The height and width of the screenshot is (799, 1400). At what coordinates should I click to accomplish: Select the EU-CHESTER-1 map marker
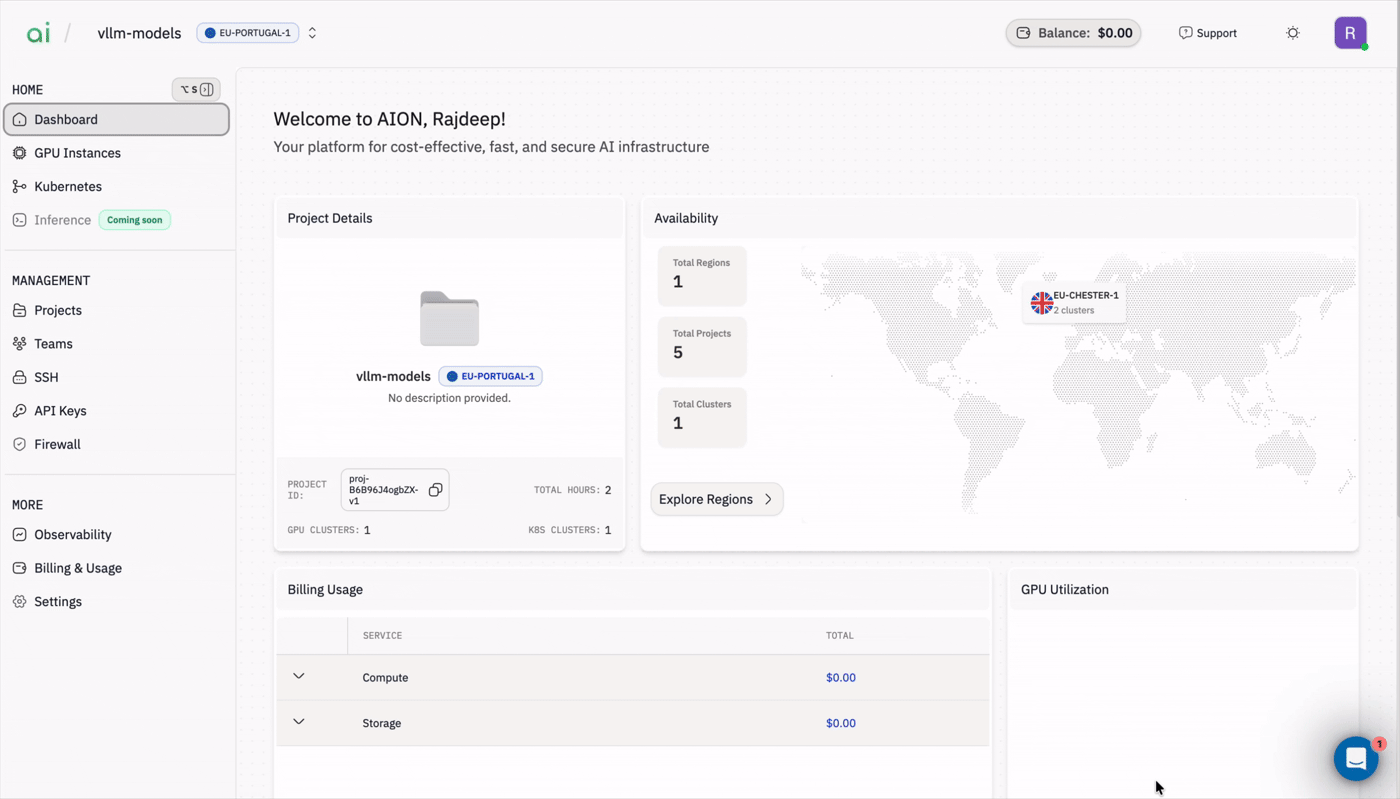point(1075,302)
